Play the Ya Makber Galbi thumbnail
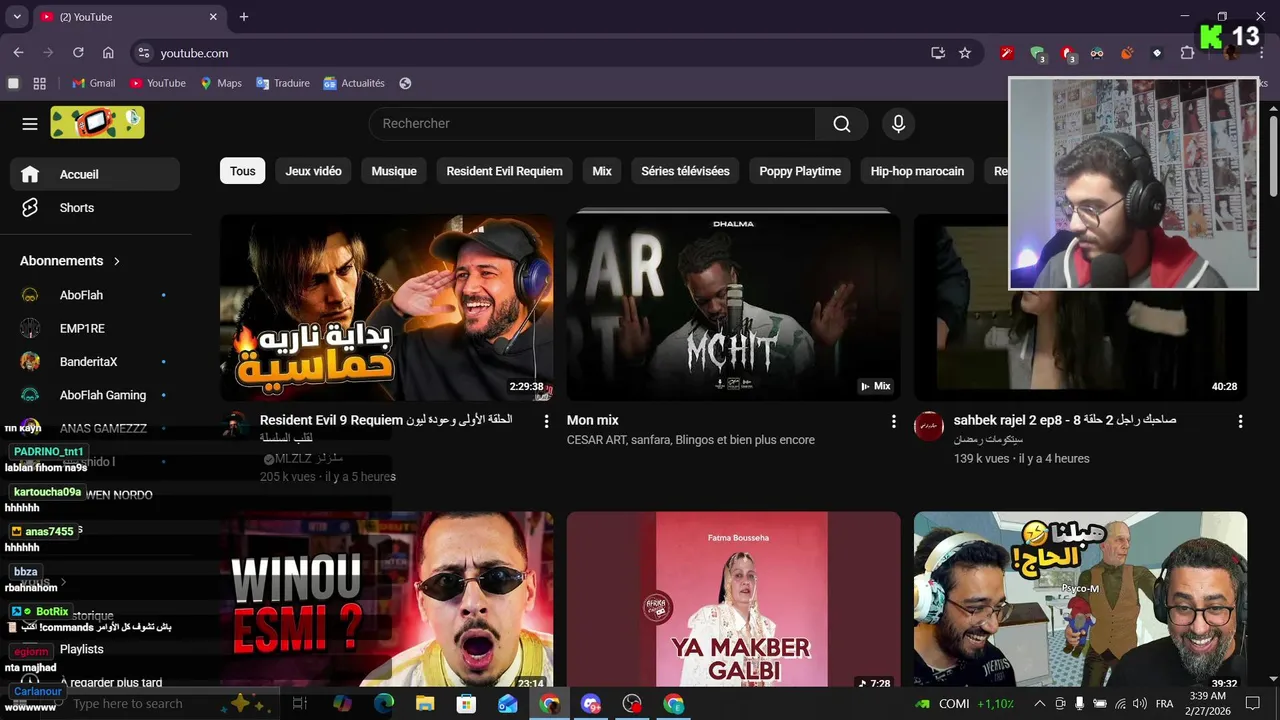This screenshot has width=1280, height=720. coord(733,600)
